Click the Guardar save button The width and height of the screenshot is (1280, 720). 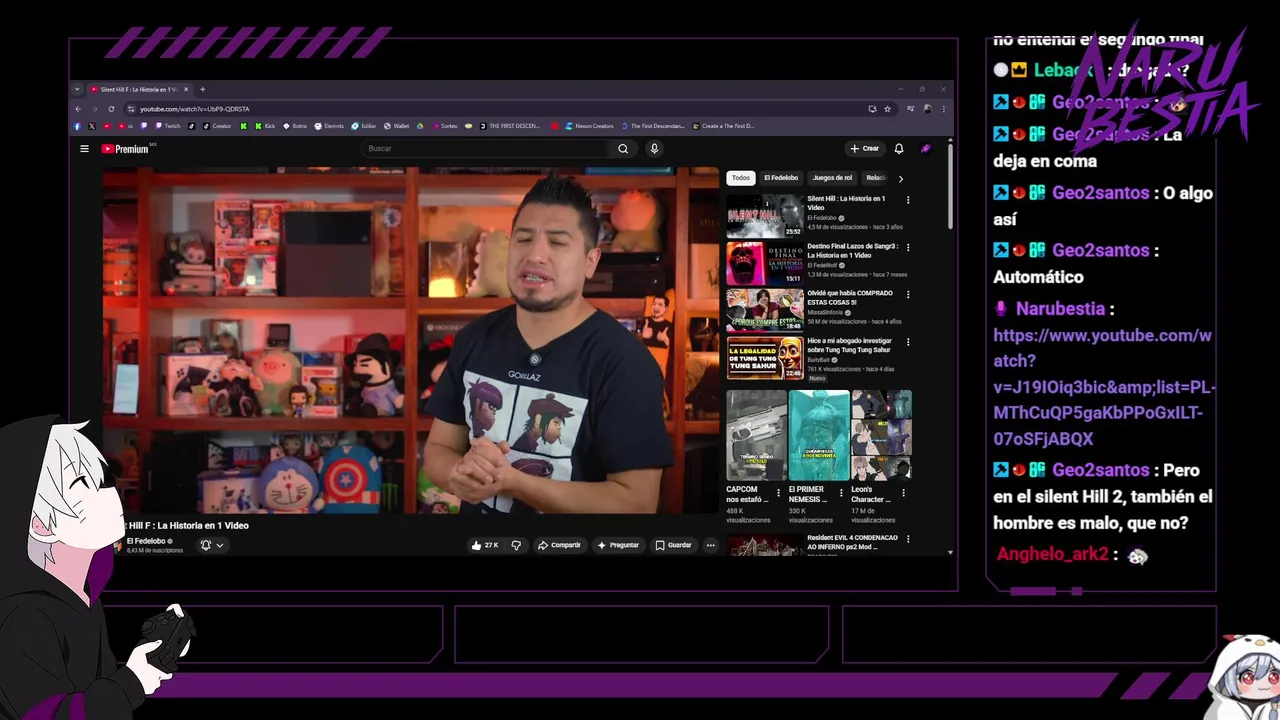673,545
